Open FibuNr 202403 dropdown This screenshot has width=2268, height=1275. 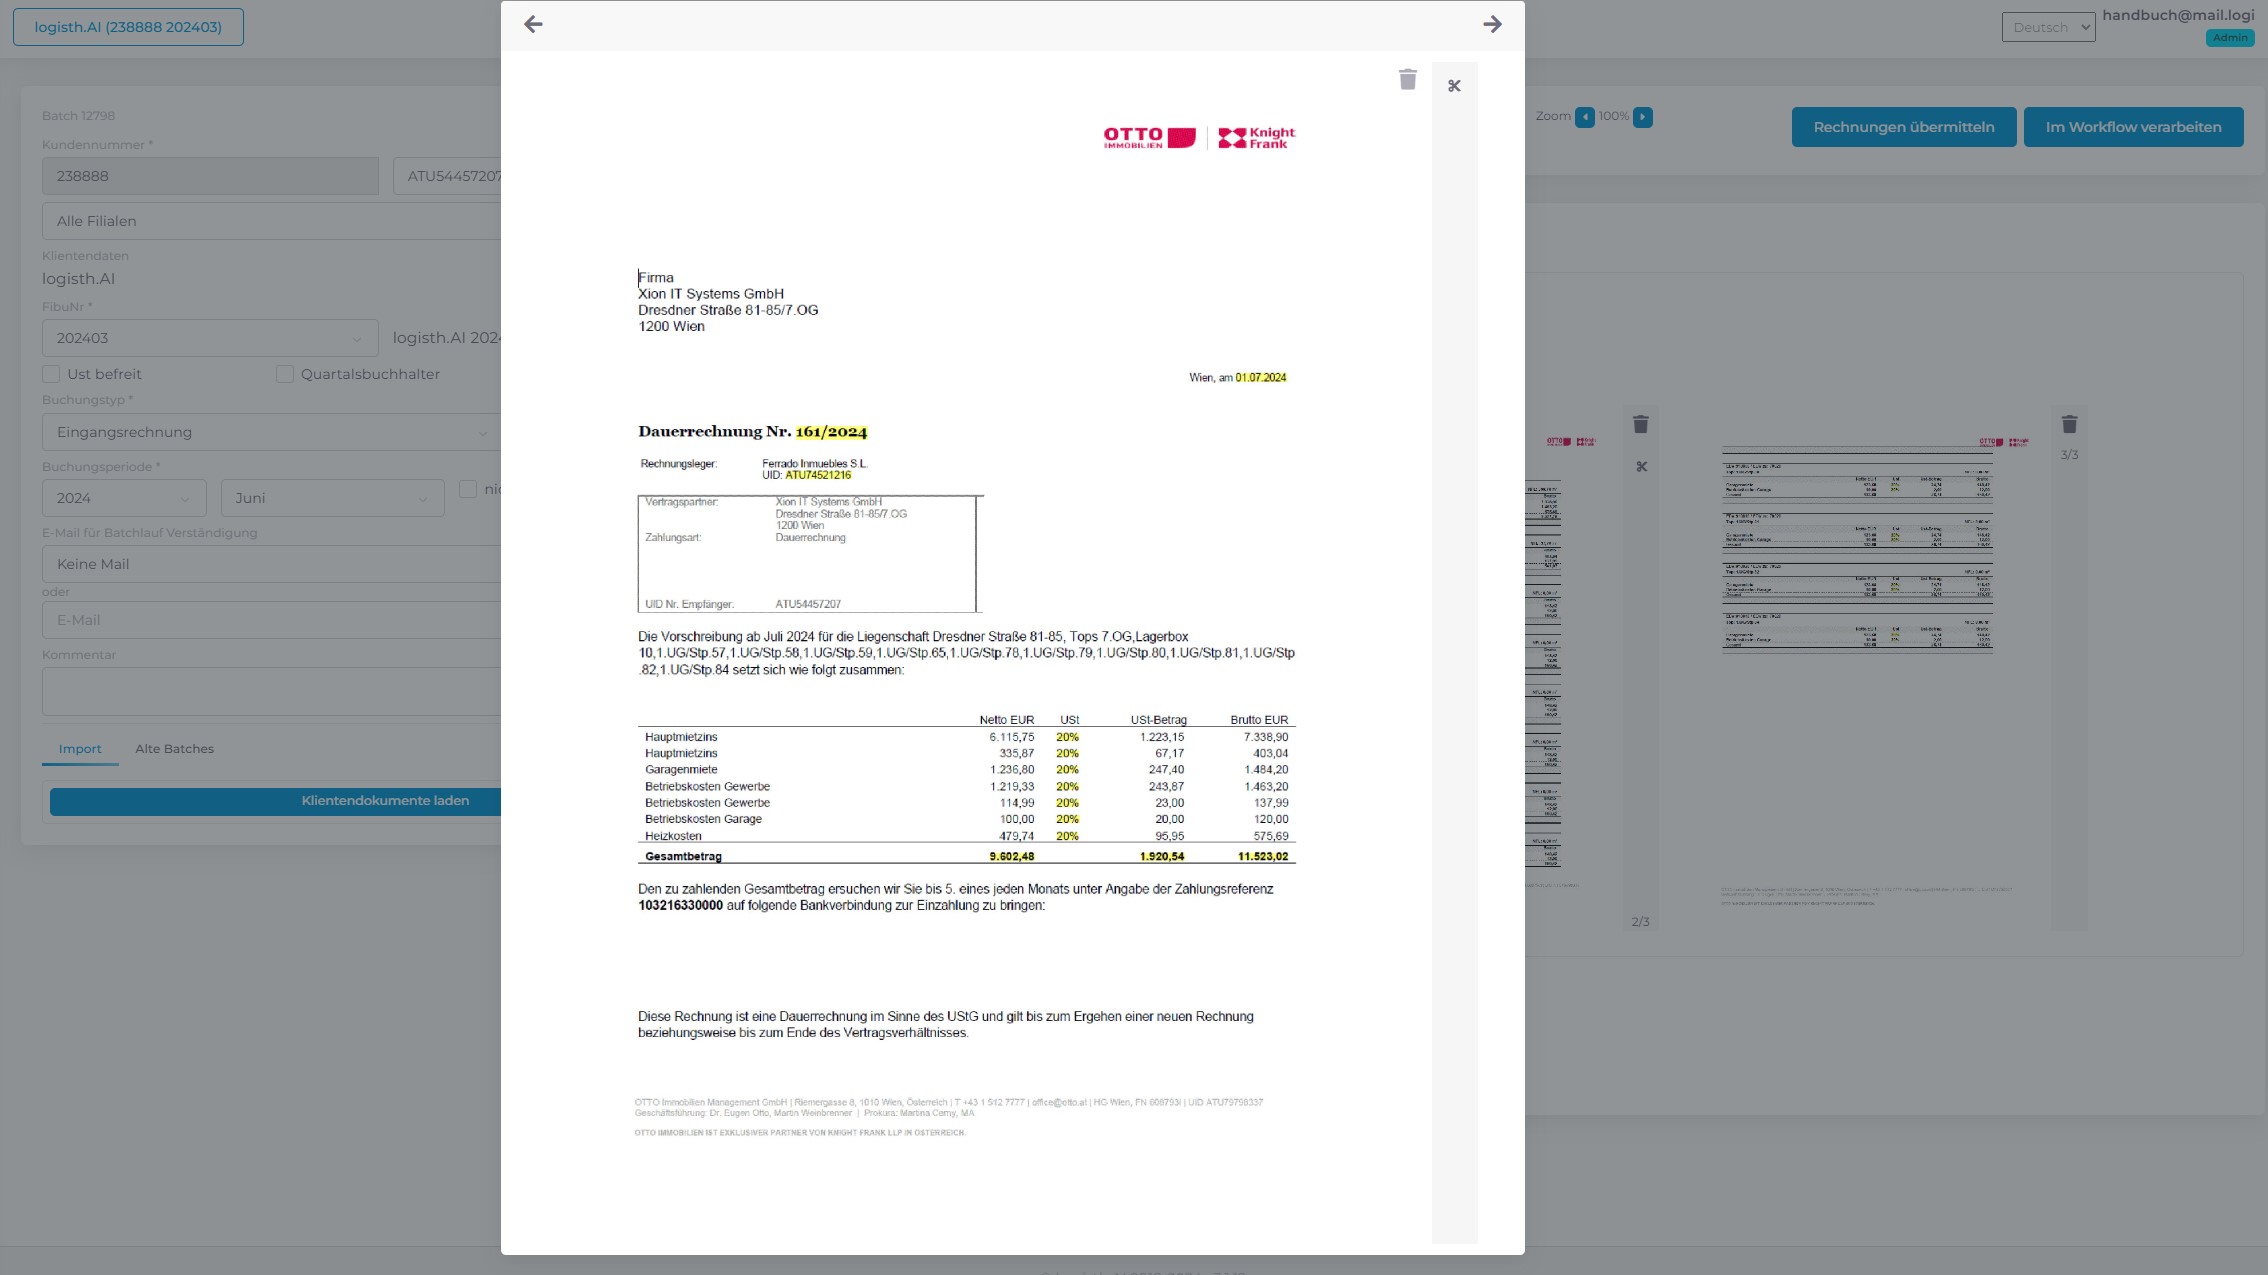pyautogui.click(x=210, y=338)
